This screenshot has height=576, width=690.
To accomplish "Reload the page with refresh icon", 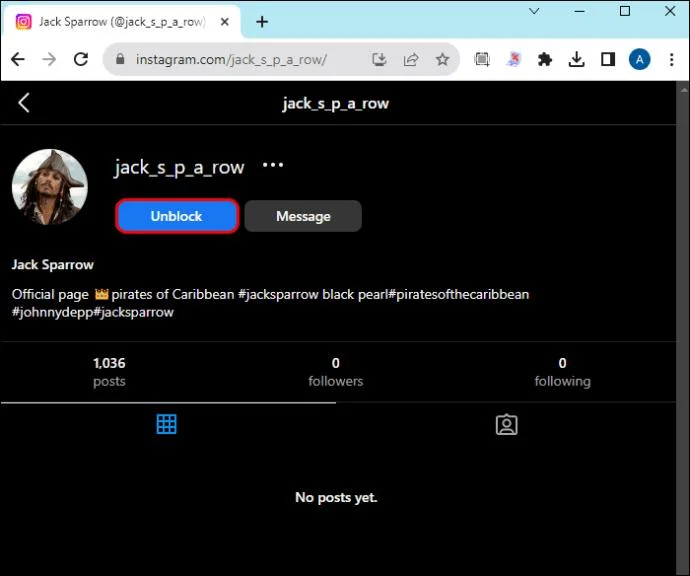I will coord(81,59).
